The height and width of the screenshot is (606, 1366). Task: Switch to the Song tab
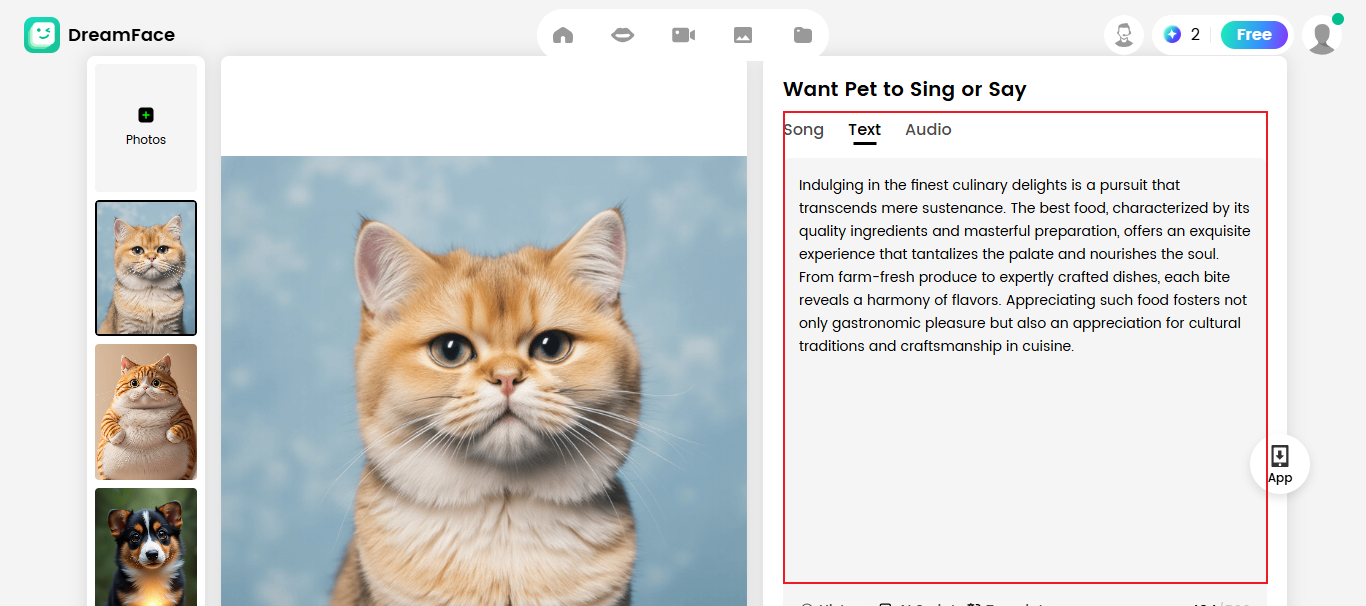(804, 130)
